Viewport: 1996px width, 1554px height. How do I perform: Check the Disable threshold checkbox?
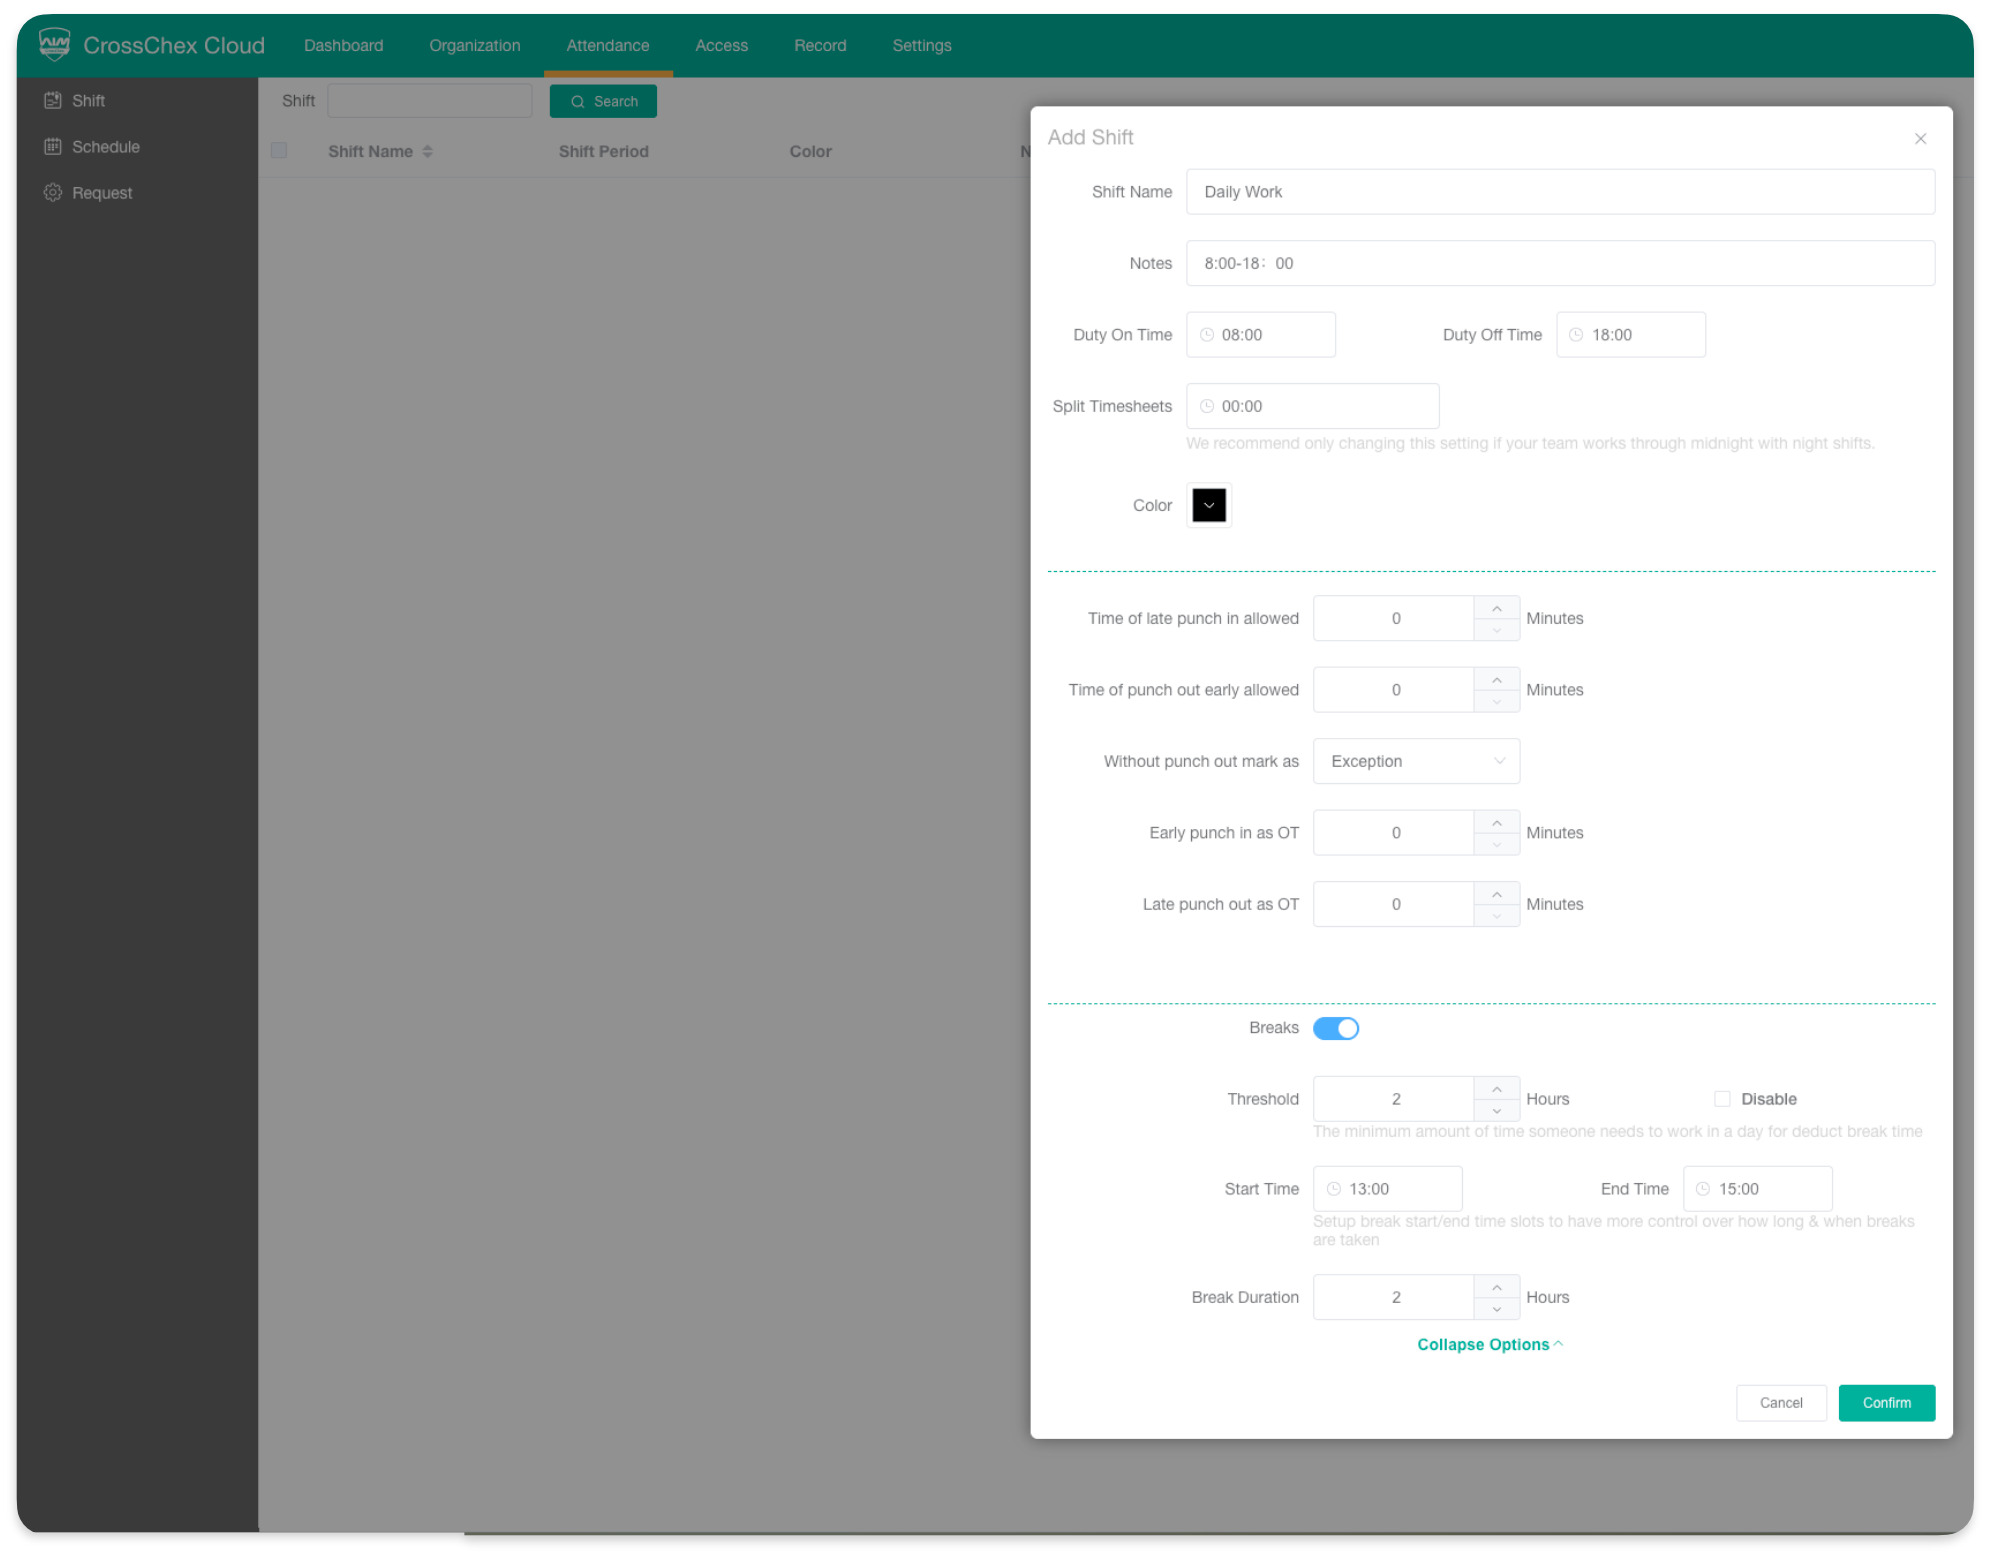[1722, 1099]
